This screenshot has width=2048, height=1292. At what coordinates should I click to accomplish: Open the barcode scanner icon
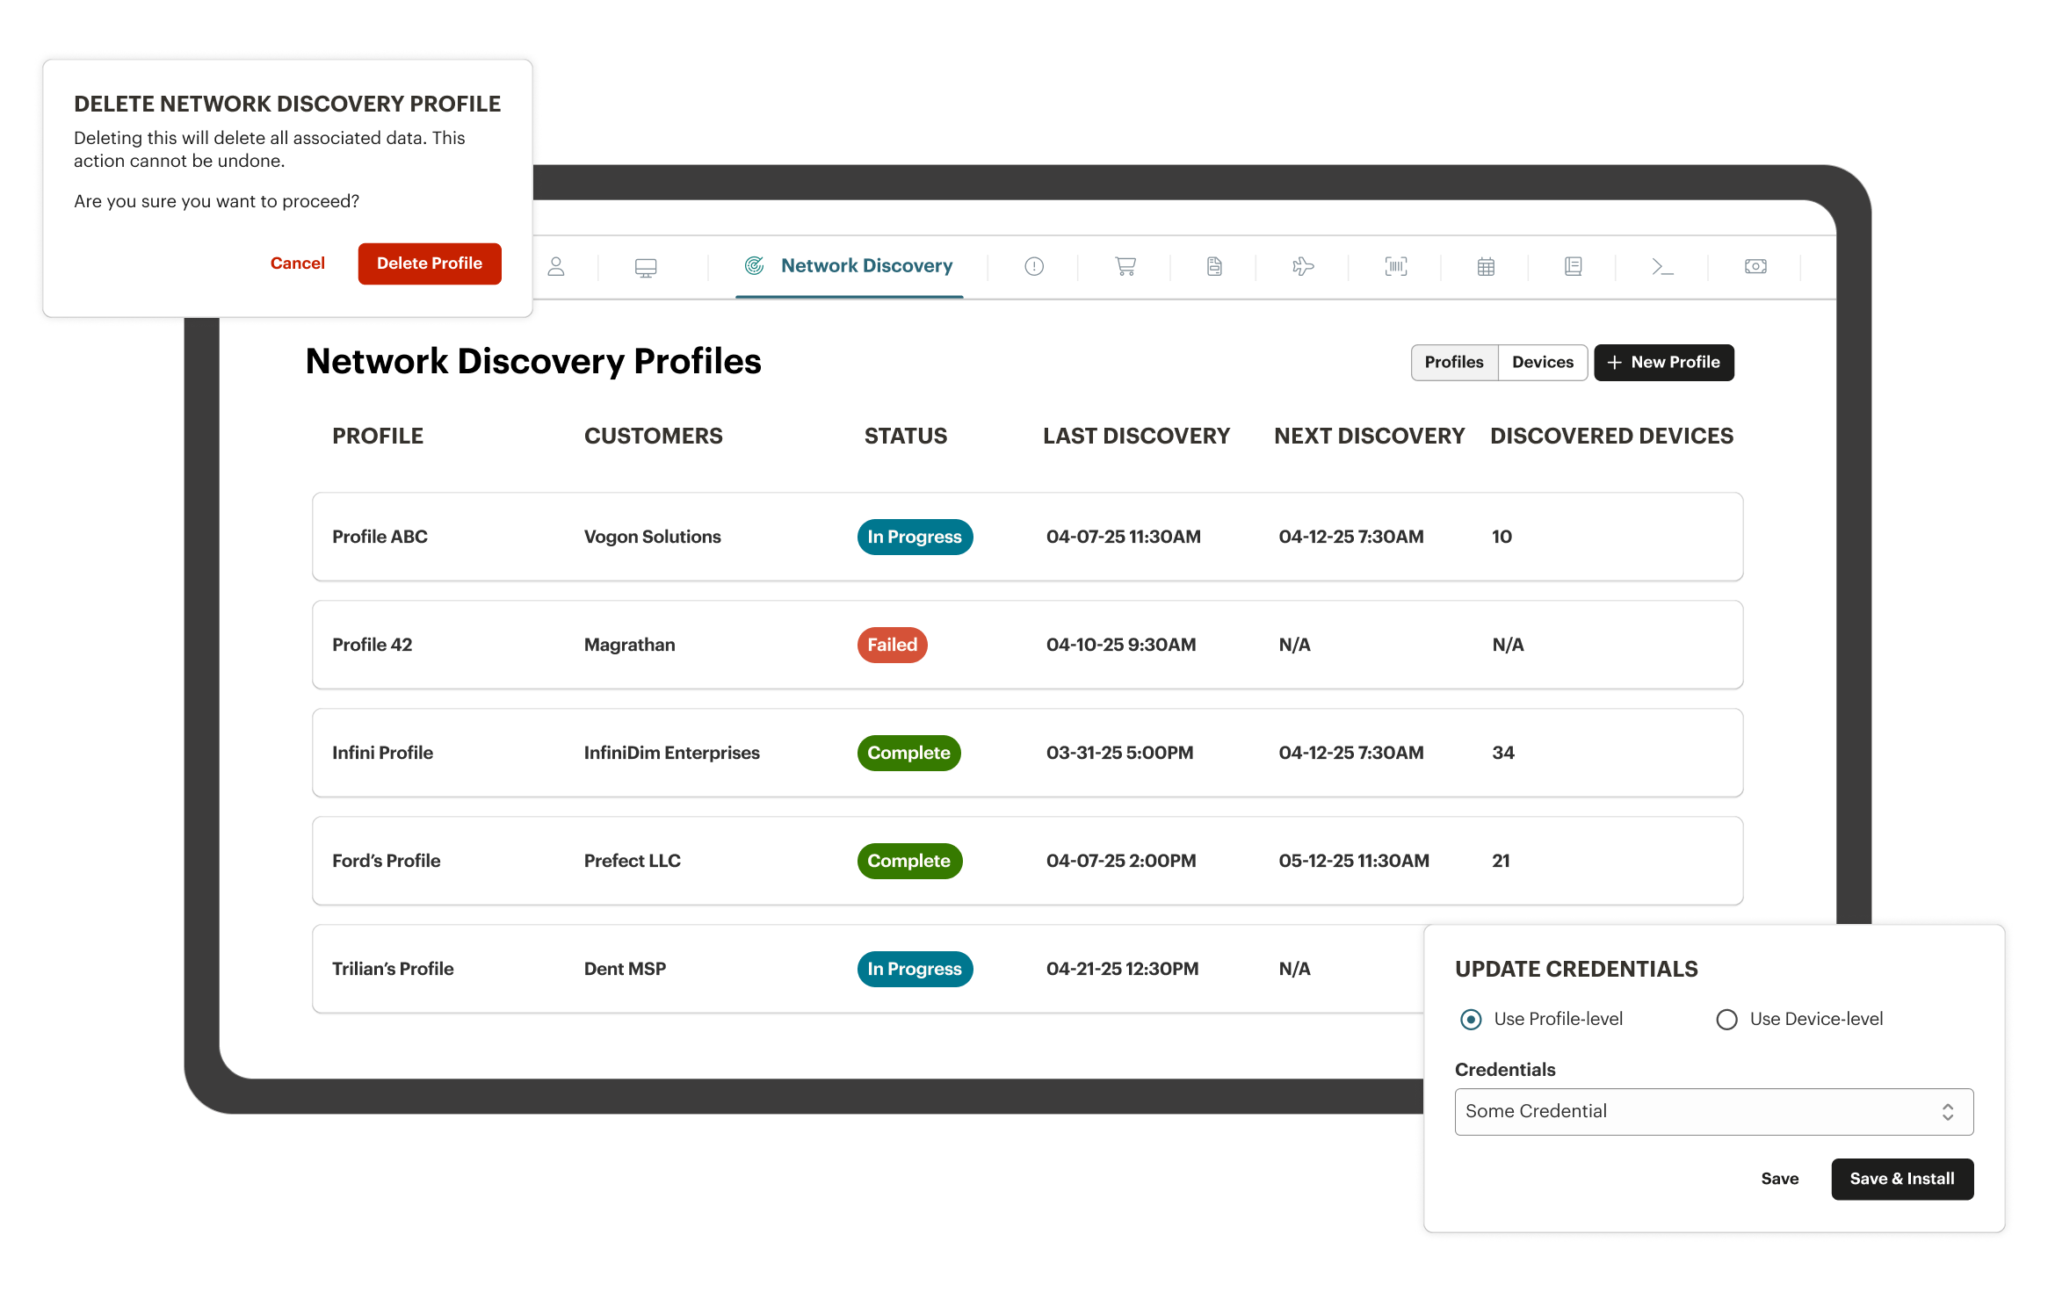point(1395,267)
